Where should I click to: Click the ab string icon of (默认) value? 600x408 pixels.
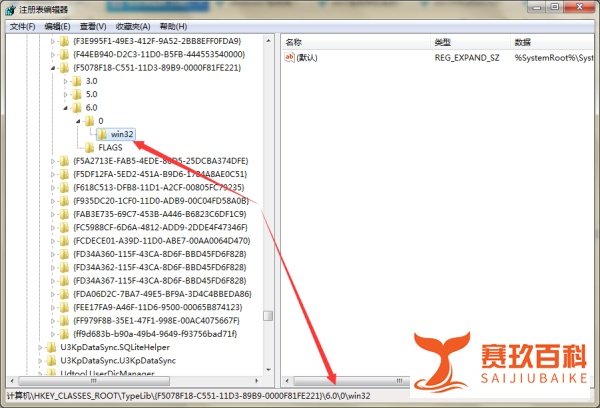tap(289, 57)
